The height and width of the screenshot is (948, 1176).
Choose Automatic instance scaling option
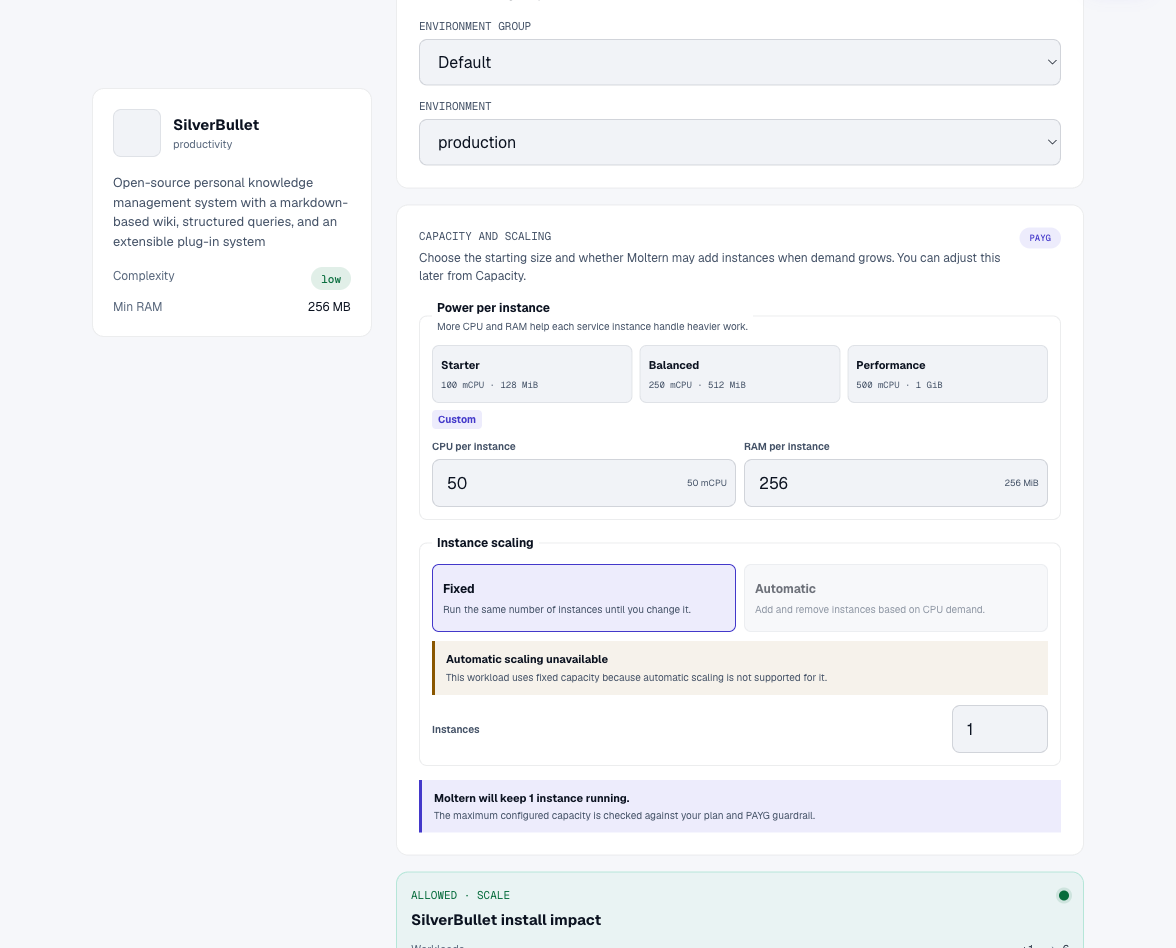click(896, 598)
